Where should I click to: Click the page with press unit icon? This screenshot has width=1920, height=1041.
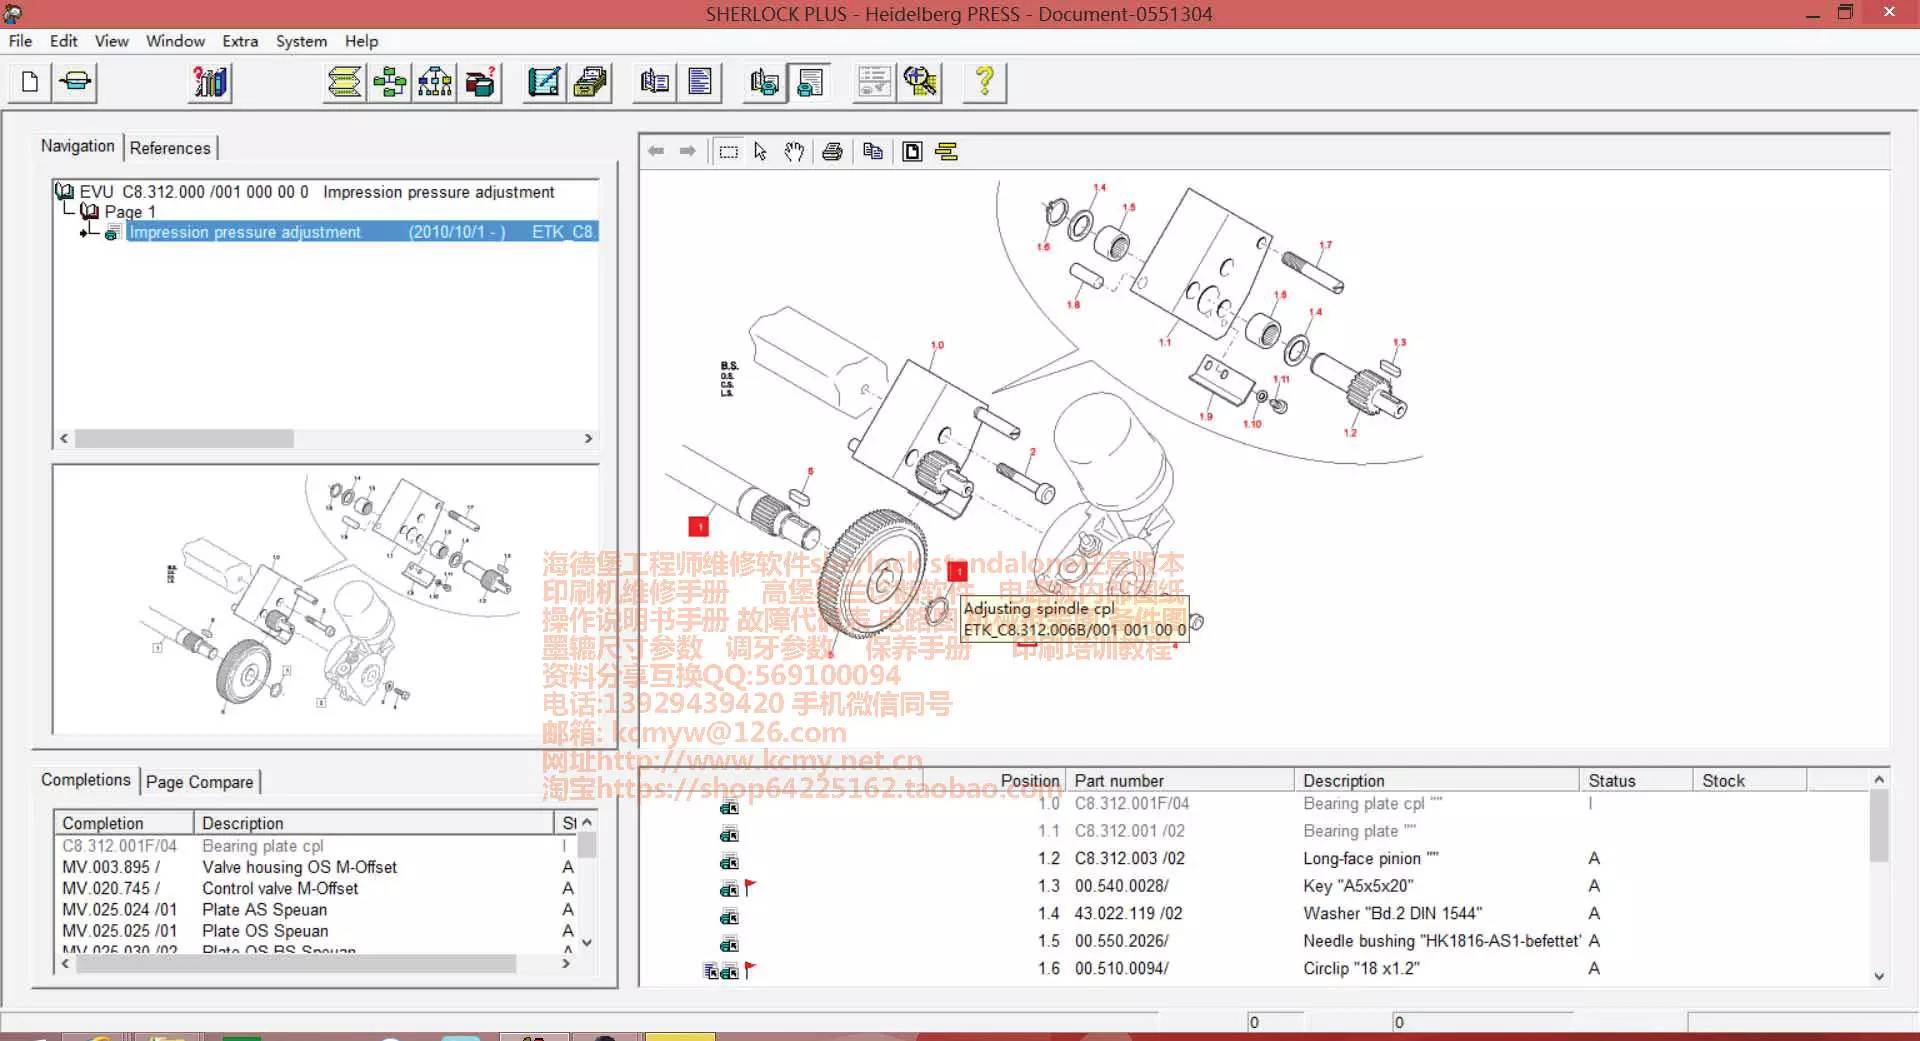810,82
